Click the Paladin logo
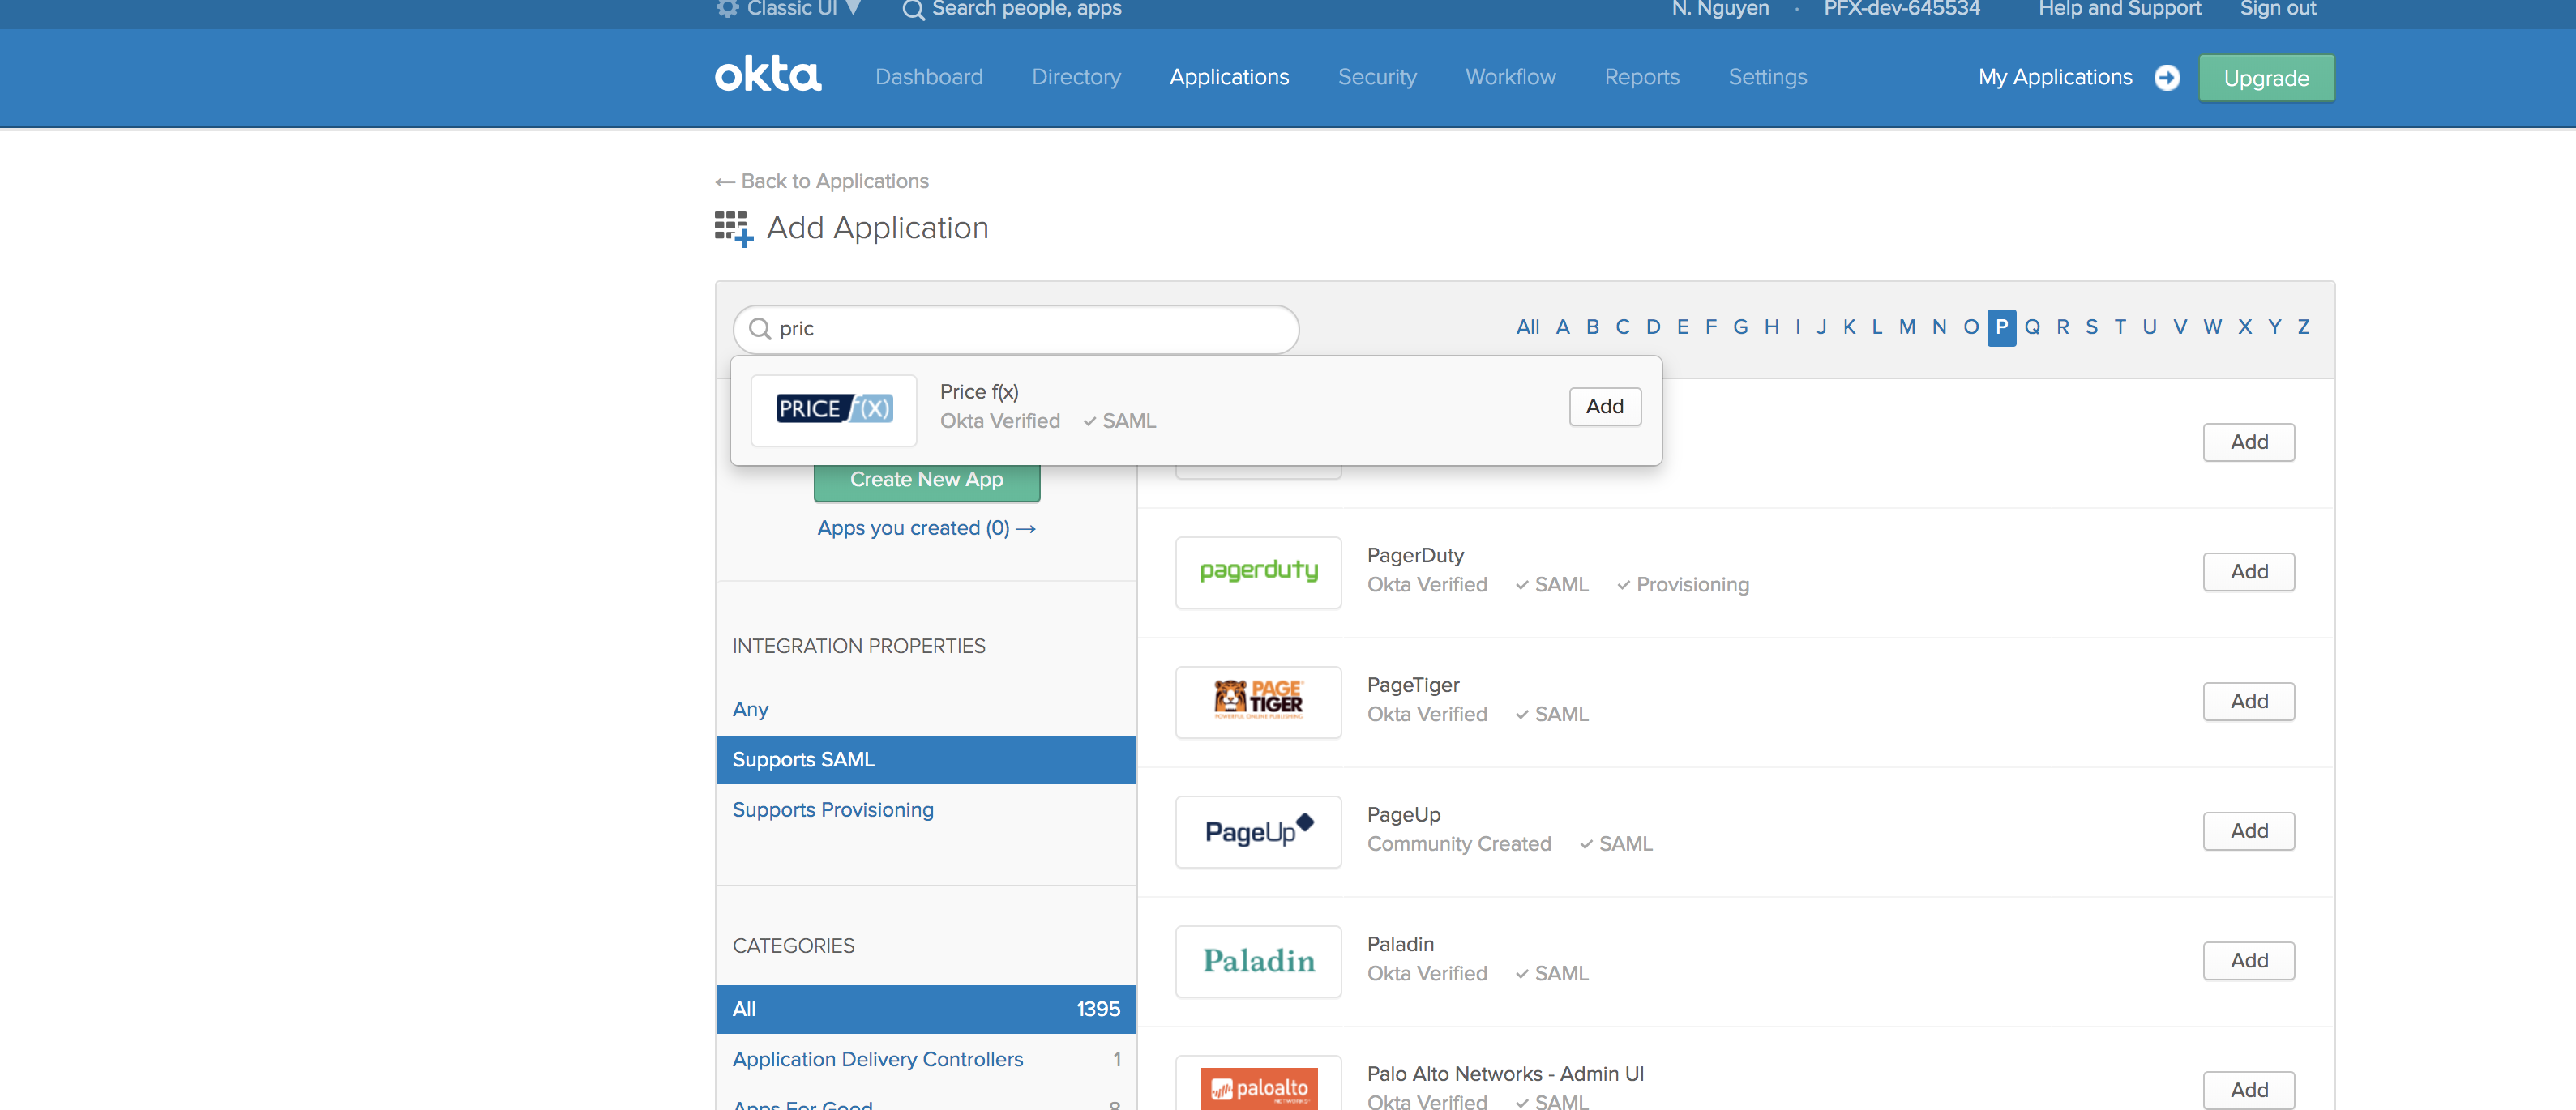The image size is (2576, 1110). tap(1258, 961)
